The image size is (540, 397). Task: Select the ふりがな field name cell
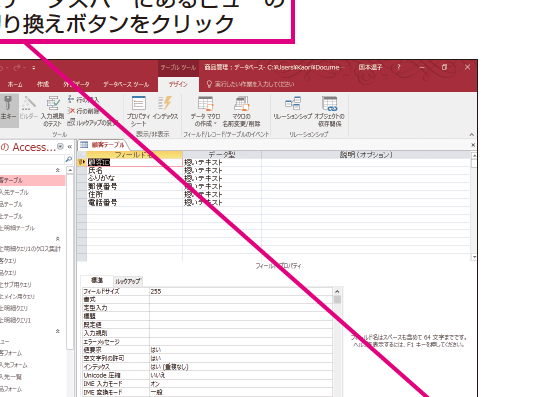click(134, 178)
